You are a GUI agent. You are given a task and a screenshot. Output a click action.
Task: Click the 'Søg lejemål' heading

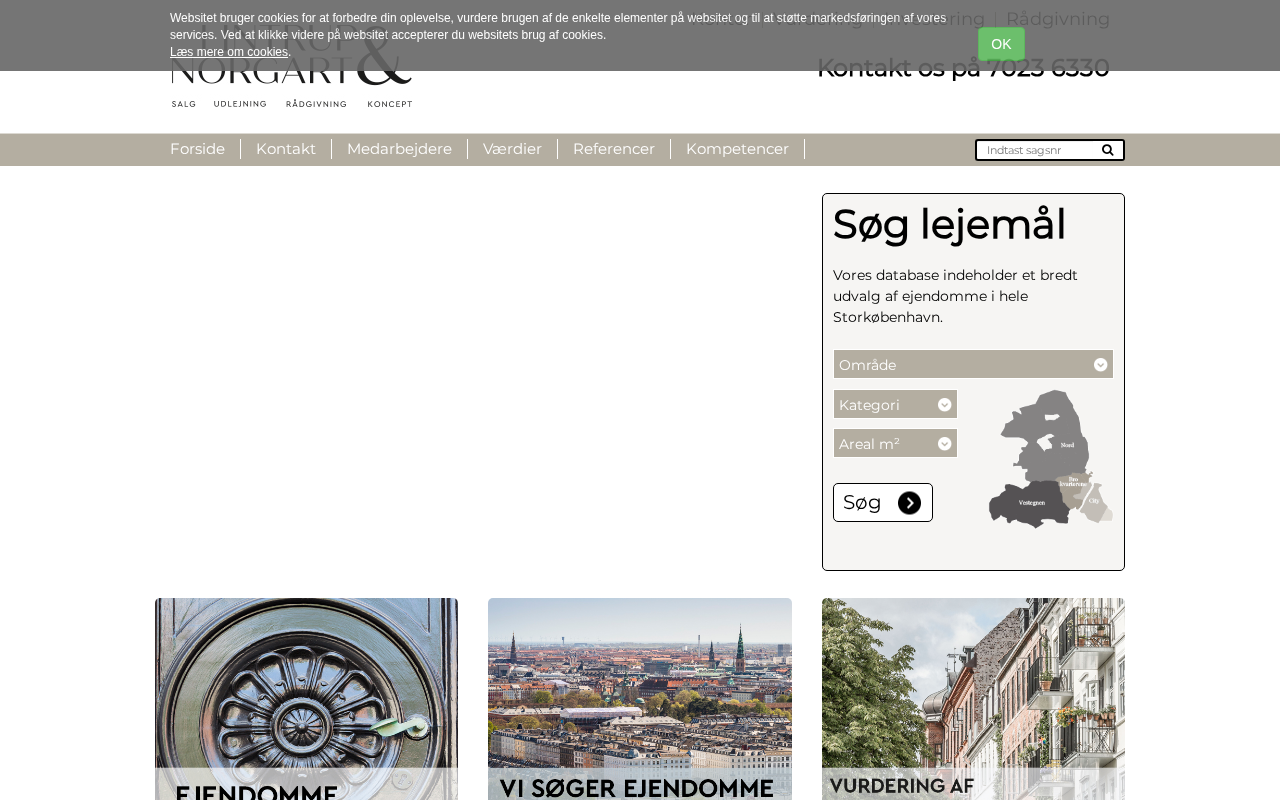949,225
